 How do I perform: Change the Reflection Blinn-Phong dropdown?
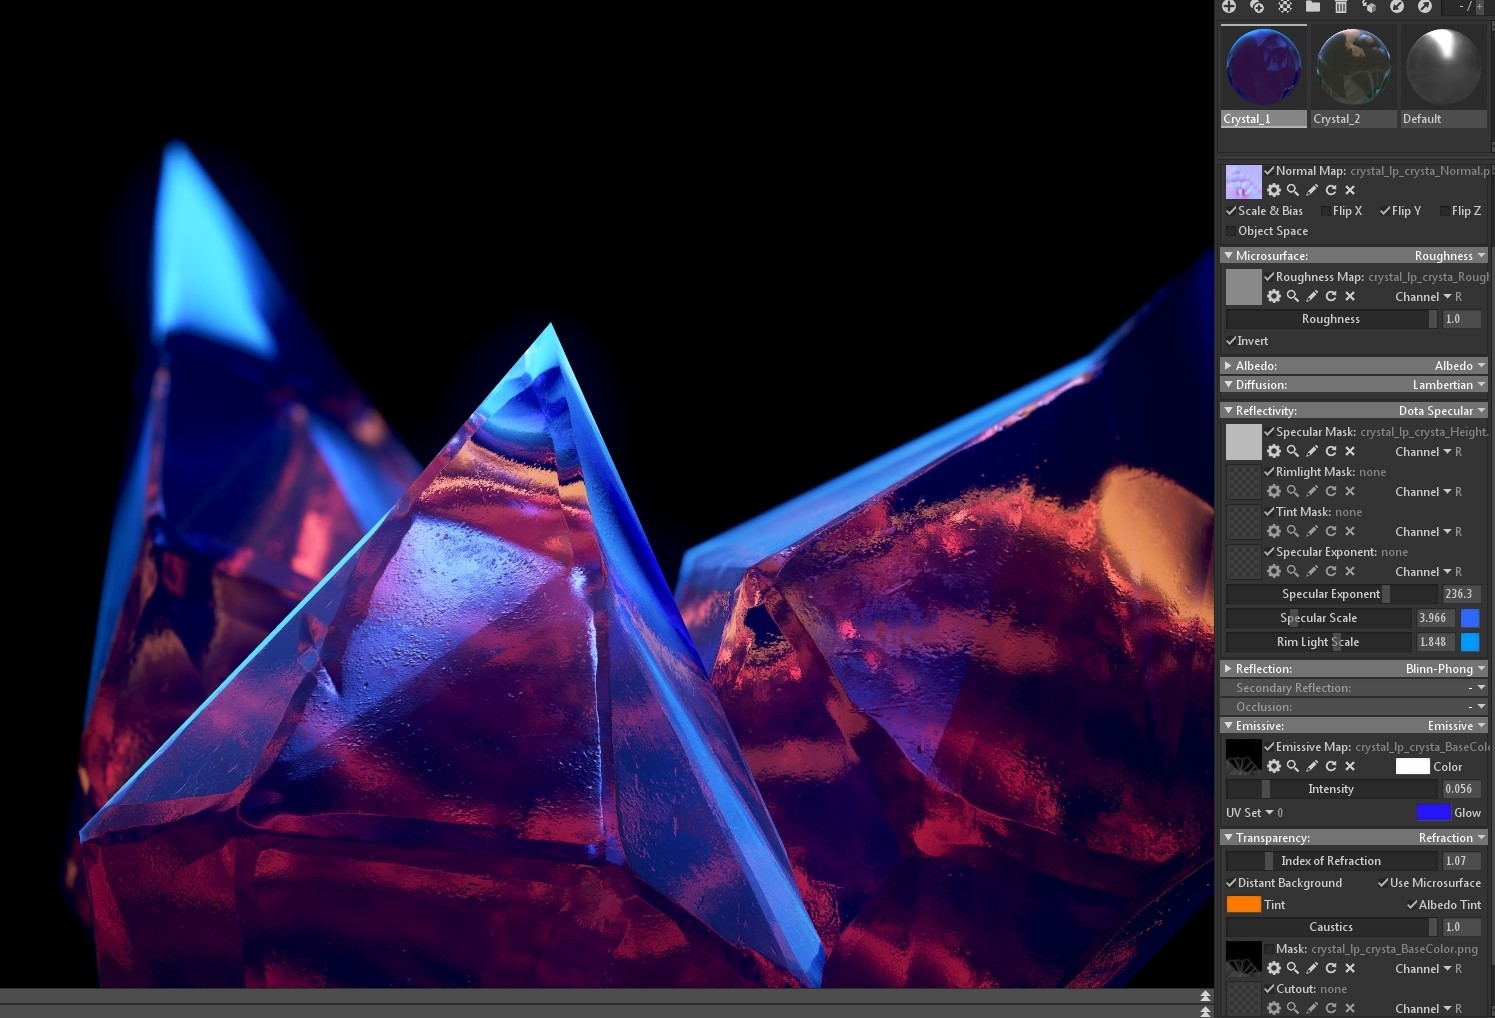[x=1443, y=668]
